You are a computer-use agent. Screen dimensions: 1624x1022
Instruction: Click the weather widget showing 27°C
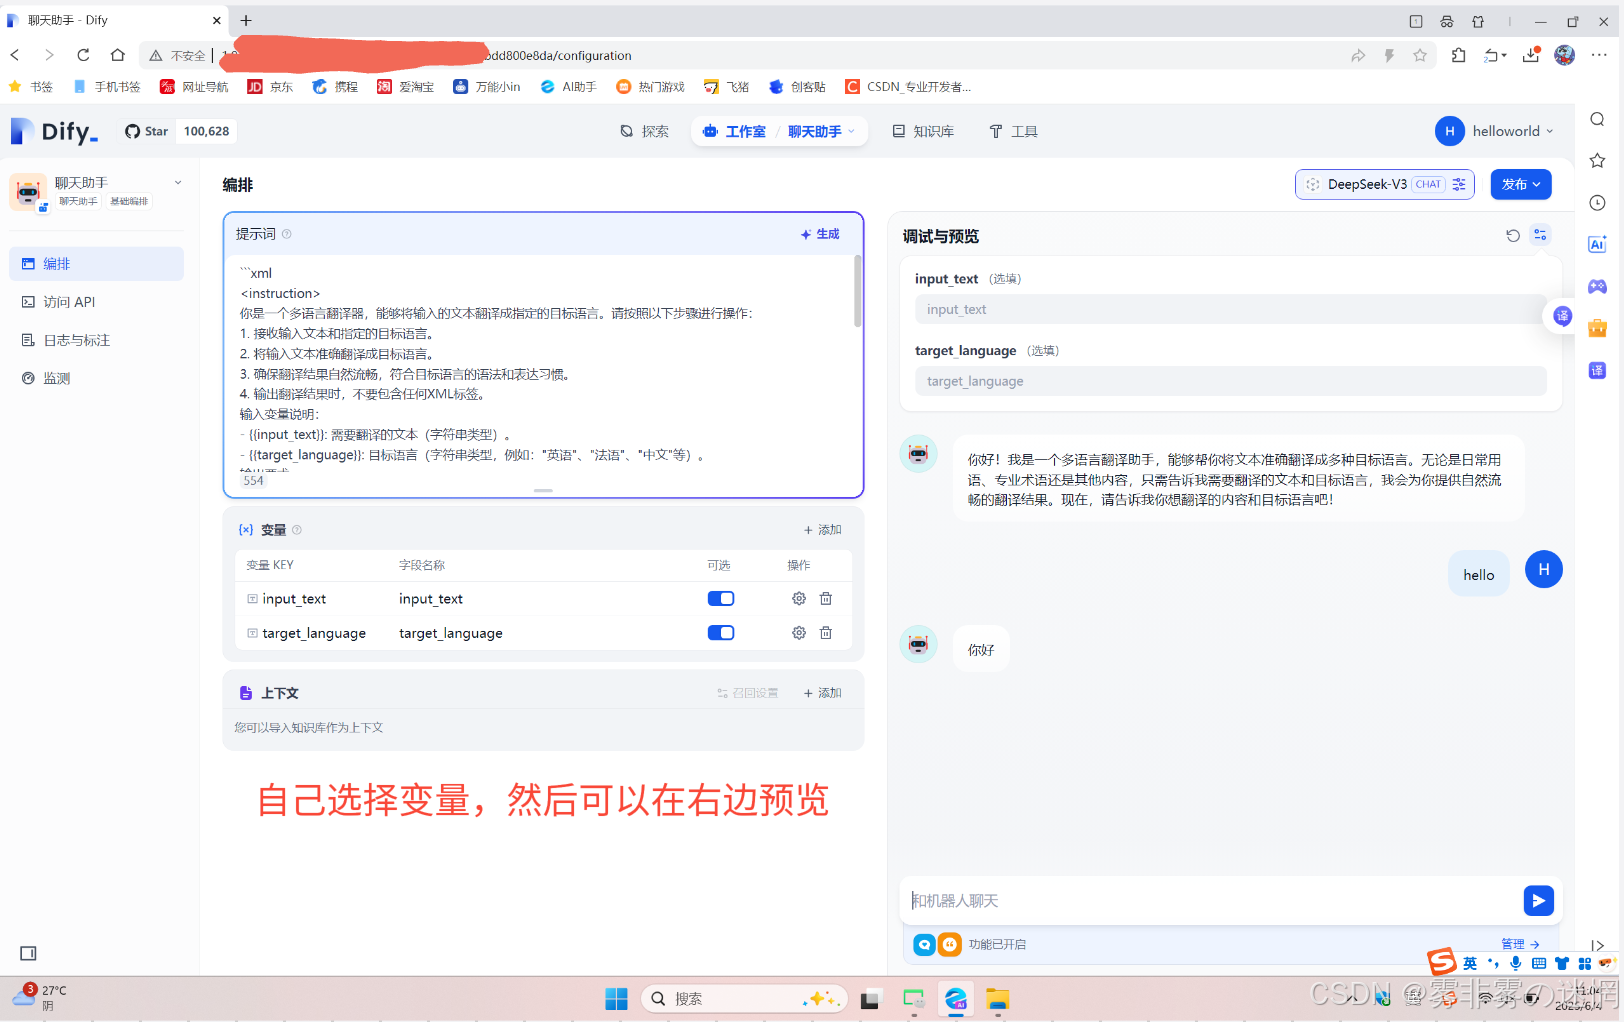(x=40, y=997)
